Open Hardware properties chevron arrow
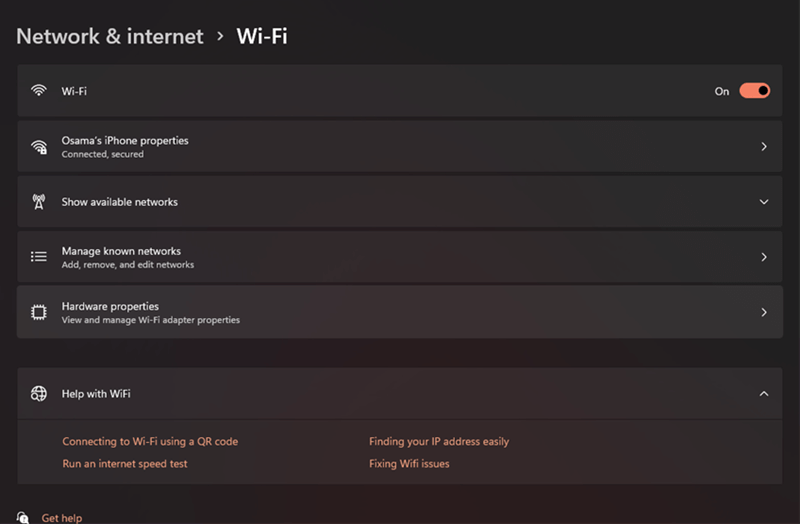The height and width of the screenshot is (524, 800). click(764, 312)
